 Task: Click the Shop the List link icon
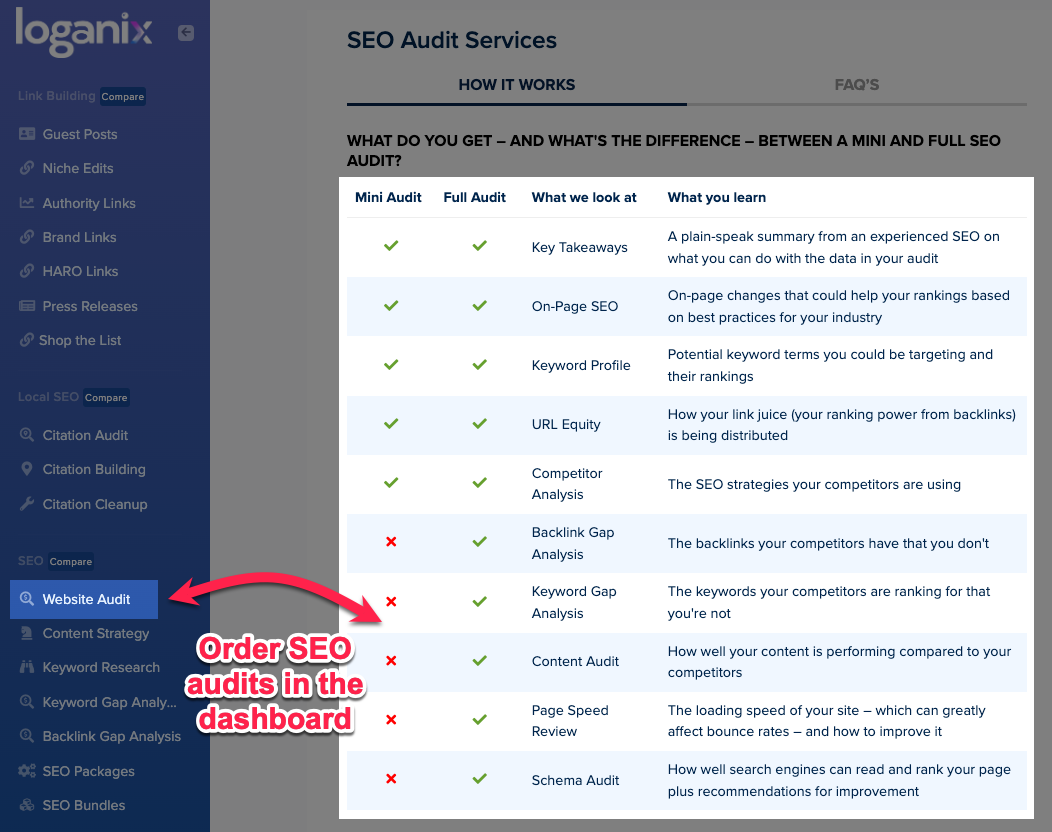point(27,340)
